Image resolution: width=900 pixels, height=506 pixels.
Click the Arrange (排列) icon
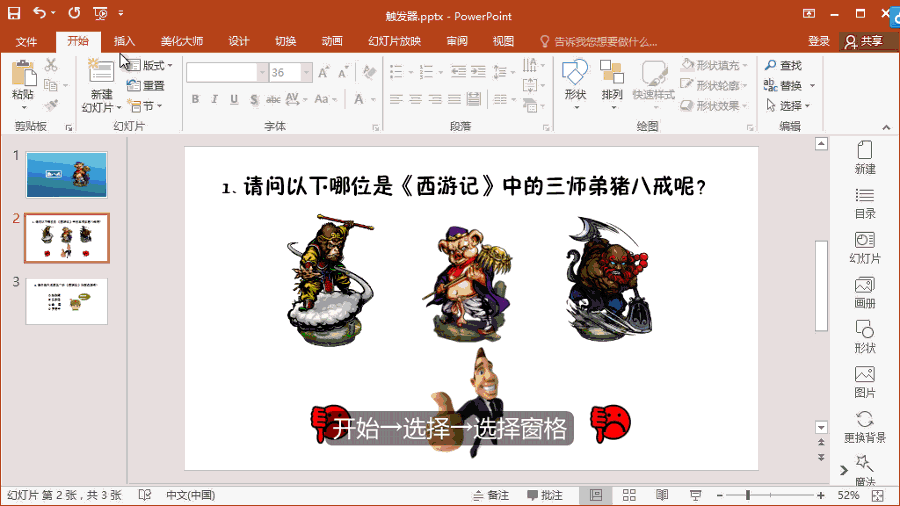pos(612,73)
